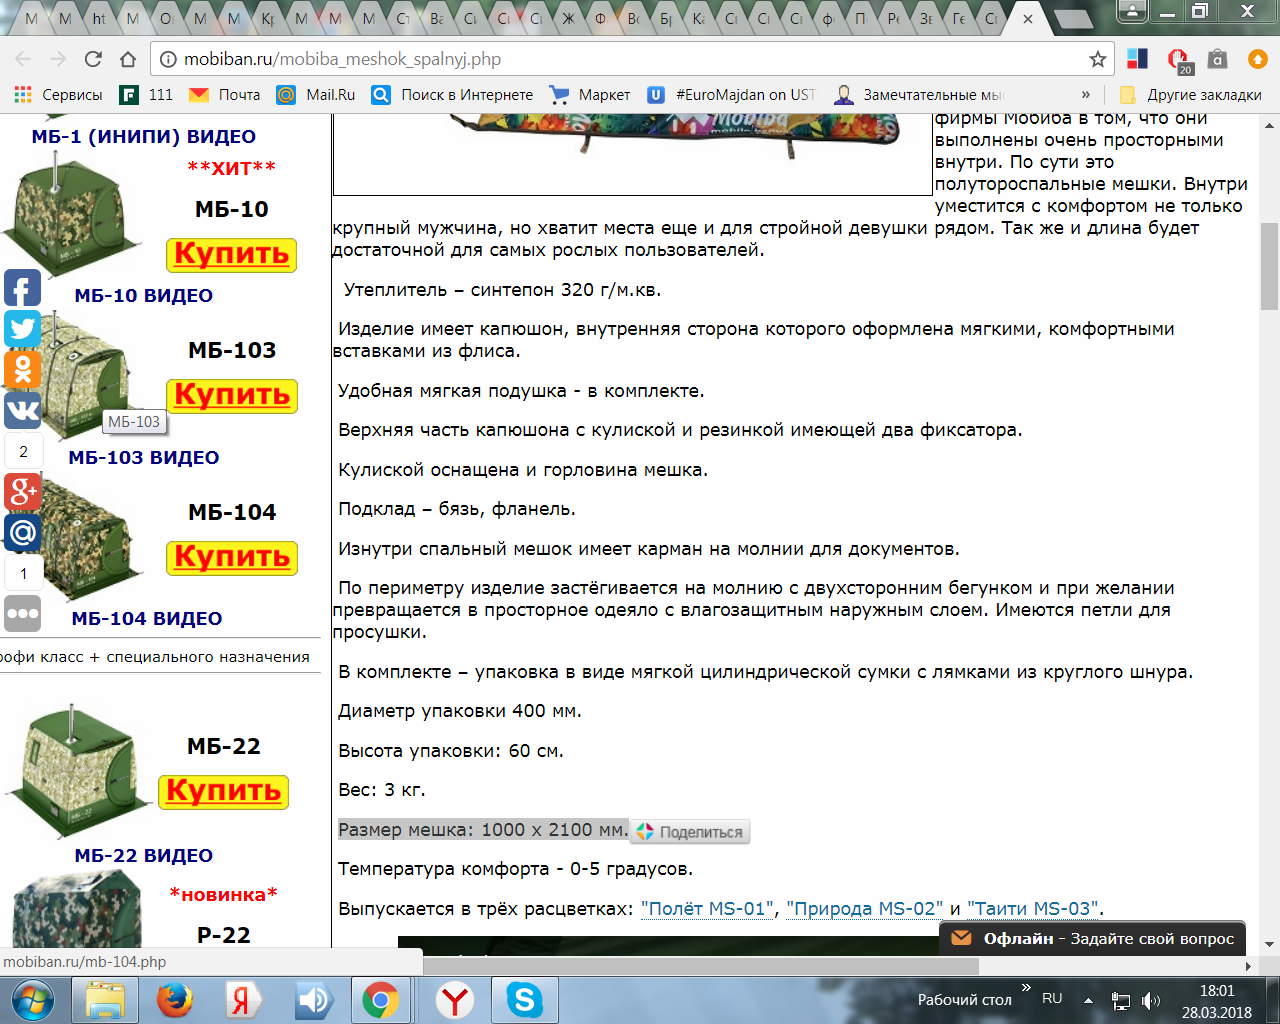Bookmark this page with star icon

[1097, 59]
